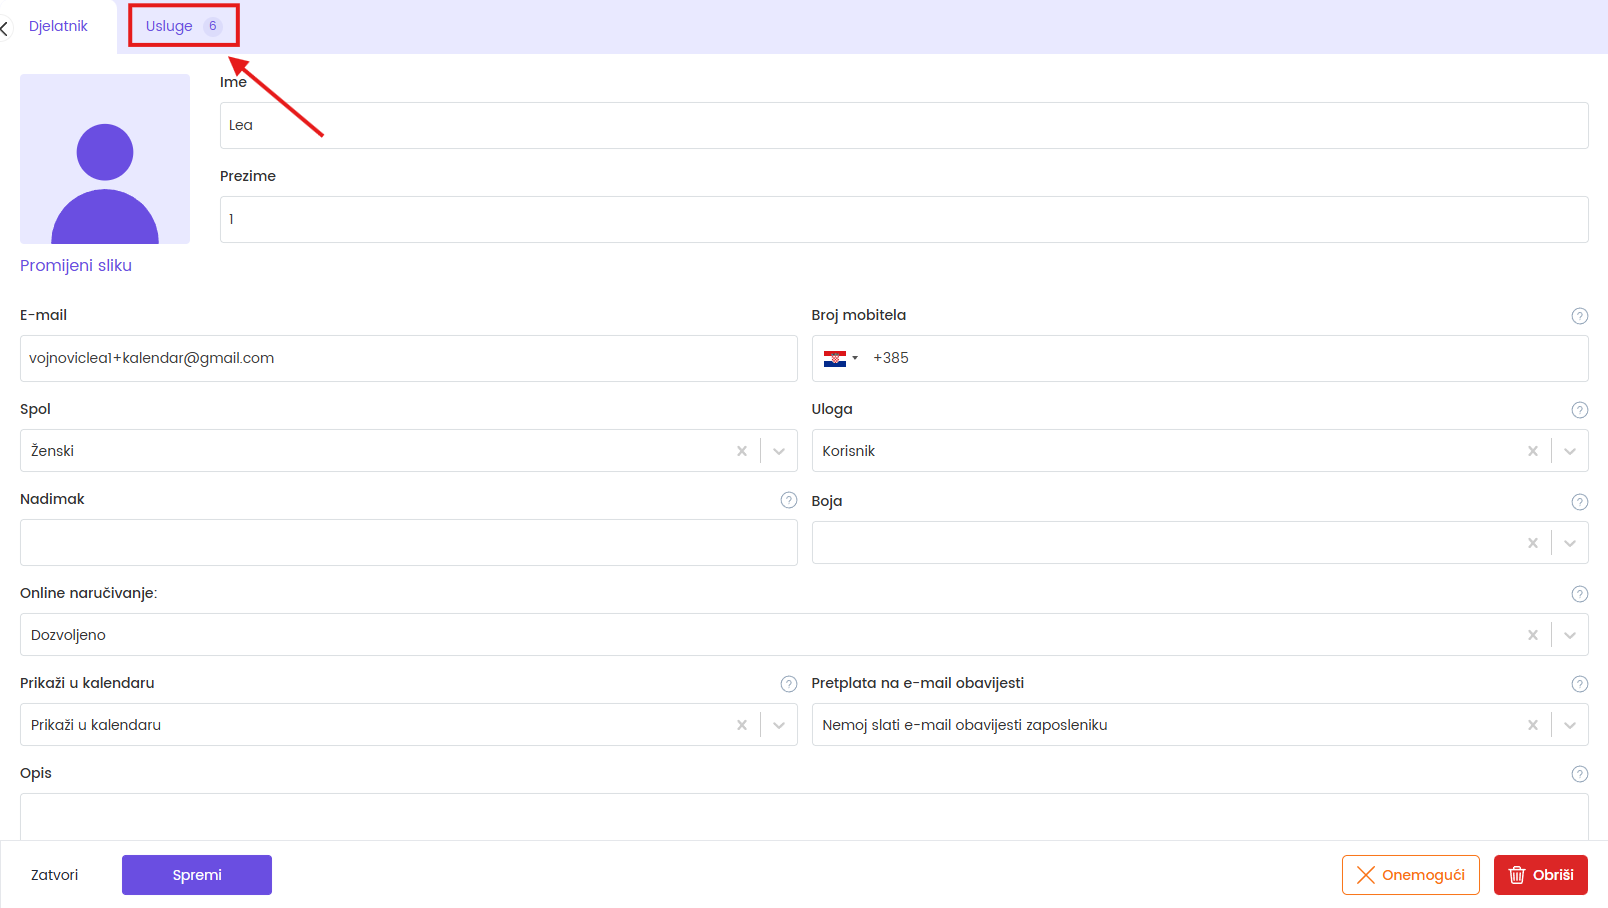Click the red Obriši delete button

tap(1540, 875)
